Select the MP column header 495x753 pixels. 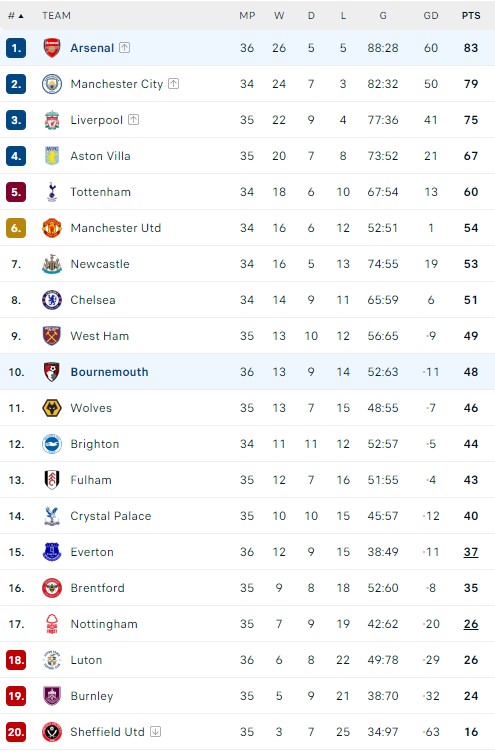coord(247,15)
